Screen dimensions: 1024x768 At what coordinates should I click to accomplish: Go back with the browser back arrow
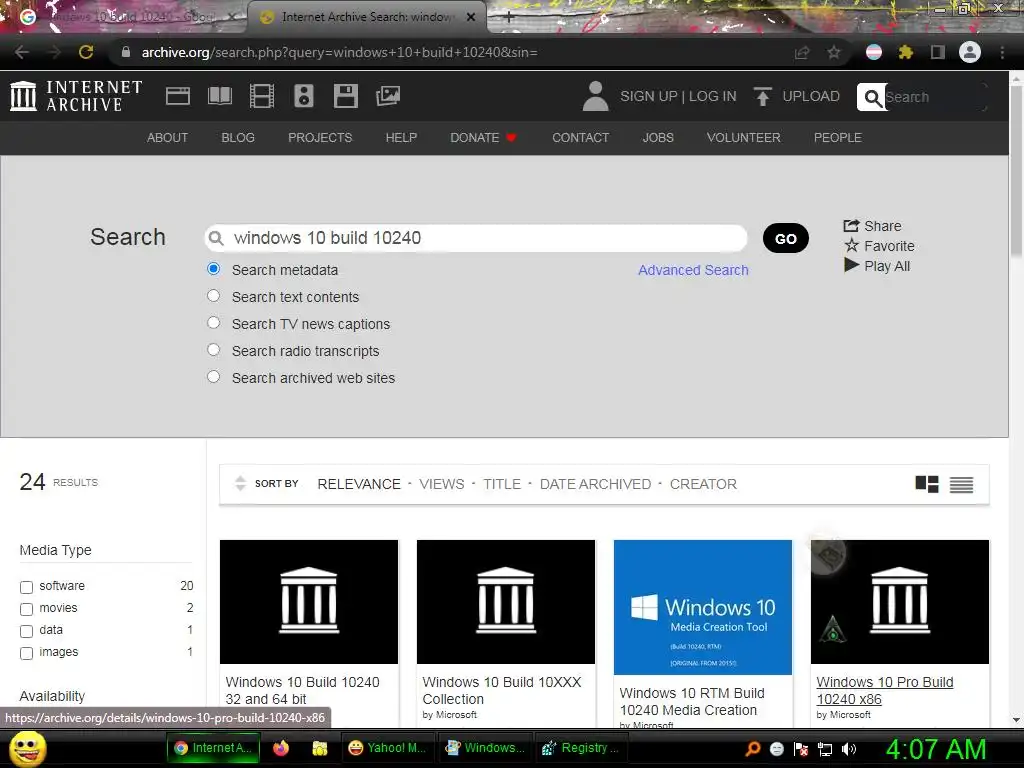coord(22,52)
